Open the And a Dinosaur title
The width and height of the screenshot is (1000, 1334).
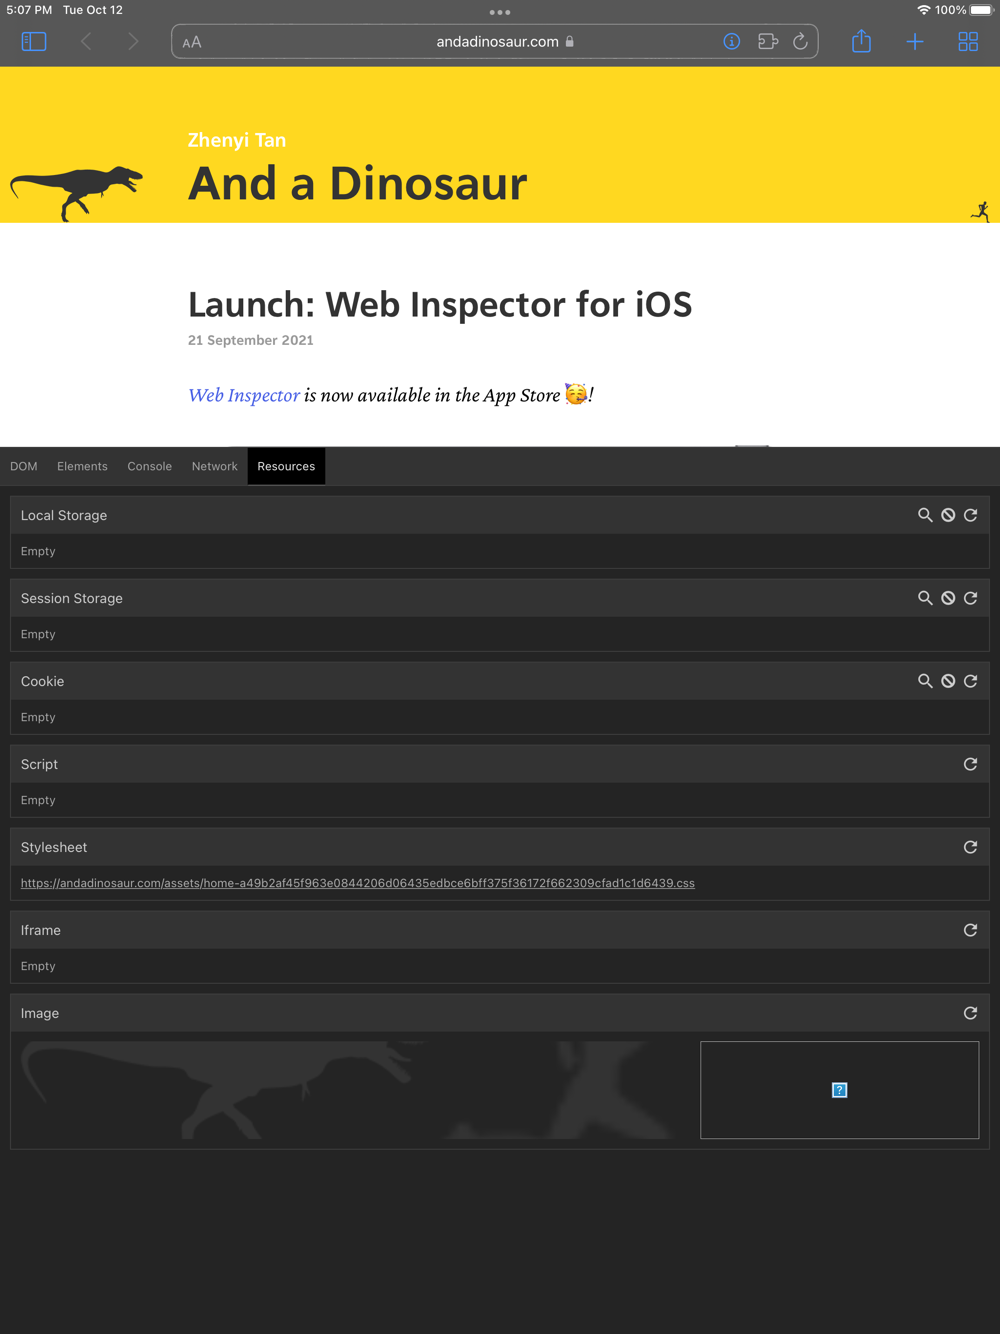pos(357,184)
